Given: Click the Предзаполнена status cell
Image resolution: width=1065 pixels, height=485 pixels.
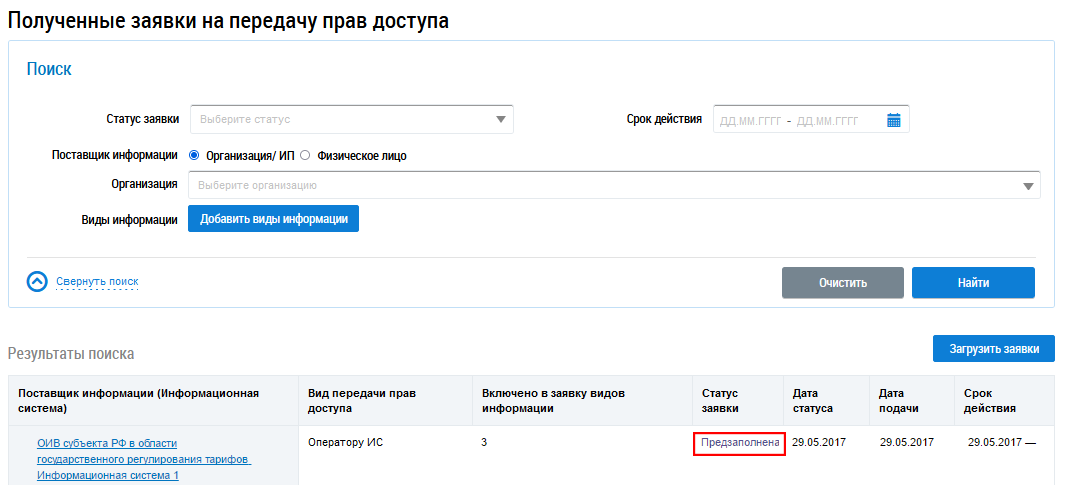Looking at the screenshot, I should 739,442.
